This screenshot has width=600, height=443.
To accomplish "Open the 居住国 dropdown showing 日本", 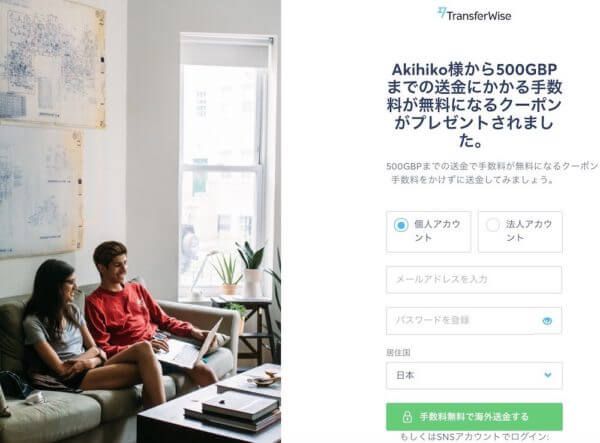I will point(474,375).
